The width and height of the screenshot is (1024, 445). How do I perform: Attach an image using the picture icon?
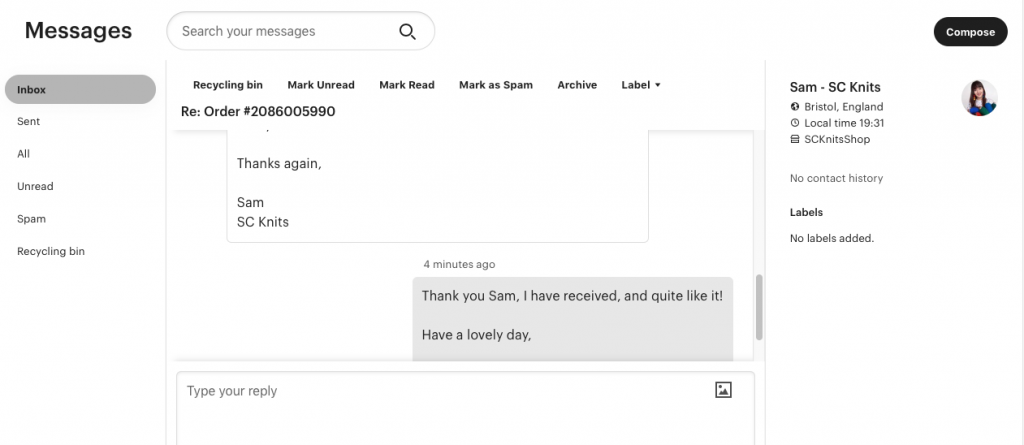pyautogui.click(x=723, y=390)
